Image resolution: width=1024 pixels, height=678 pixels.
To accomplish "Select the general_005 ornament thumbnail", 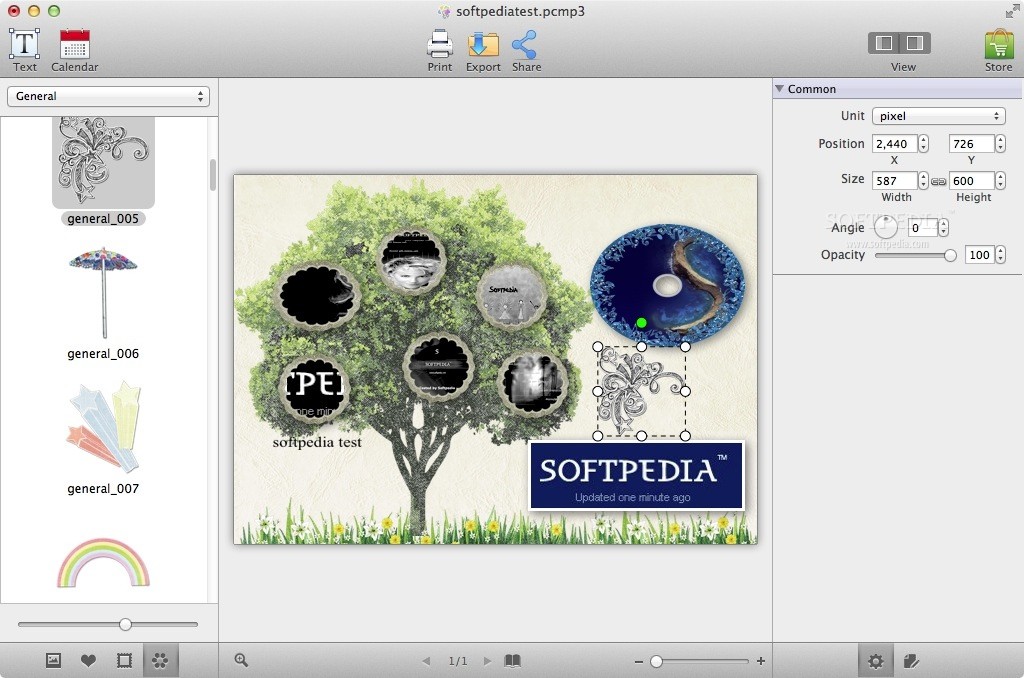I will click(x=103, y=163).
